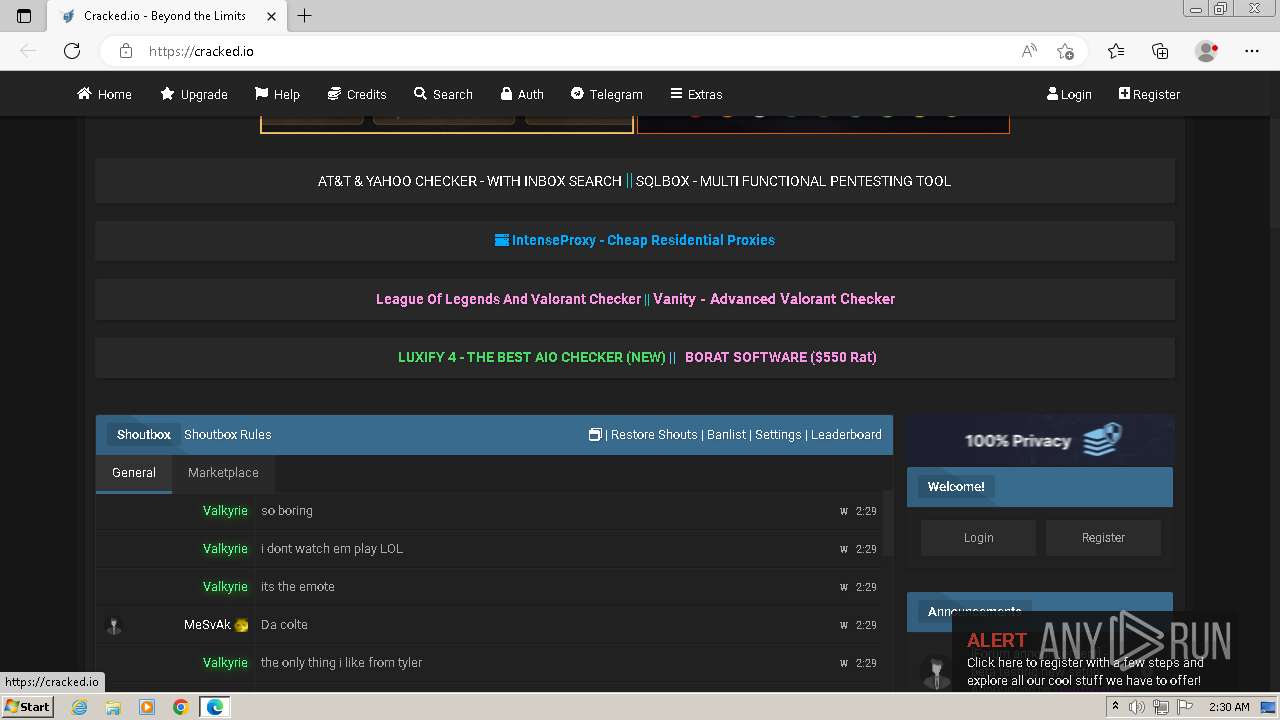Open BORAT SOFTWARE link
Viewport: 1280px width, 720px height.
point(781,357)
